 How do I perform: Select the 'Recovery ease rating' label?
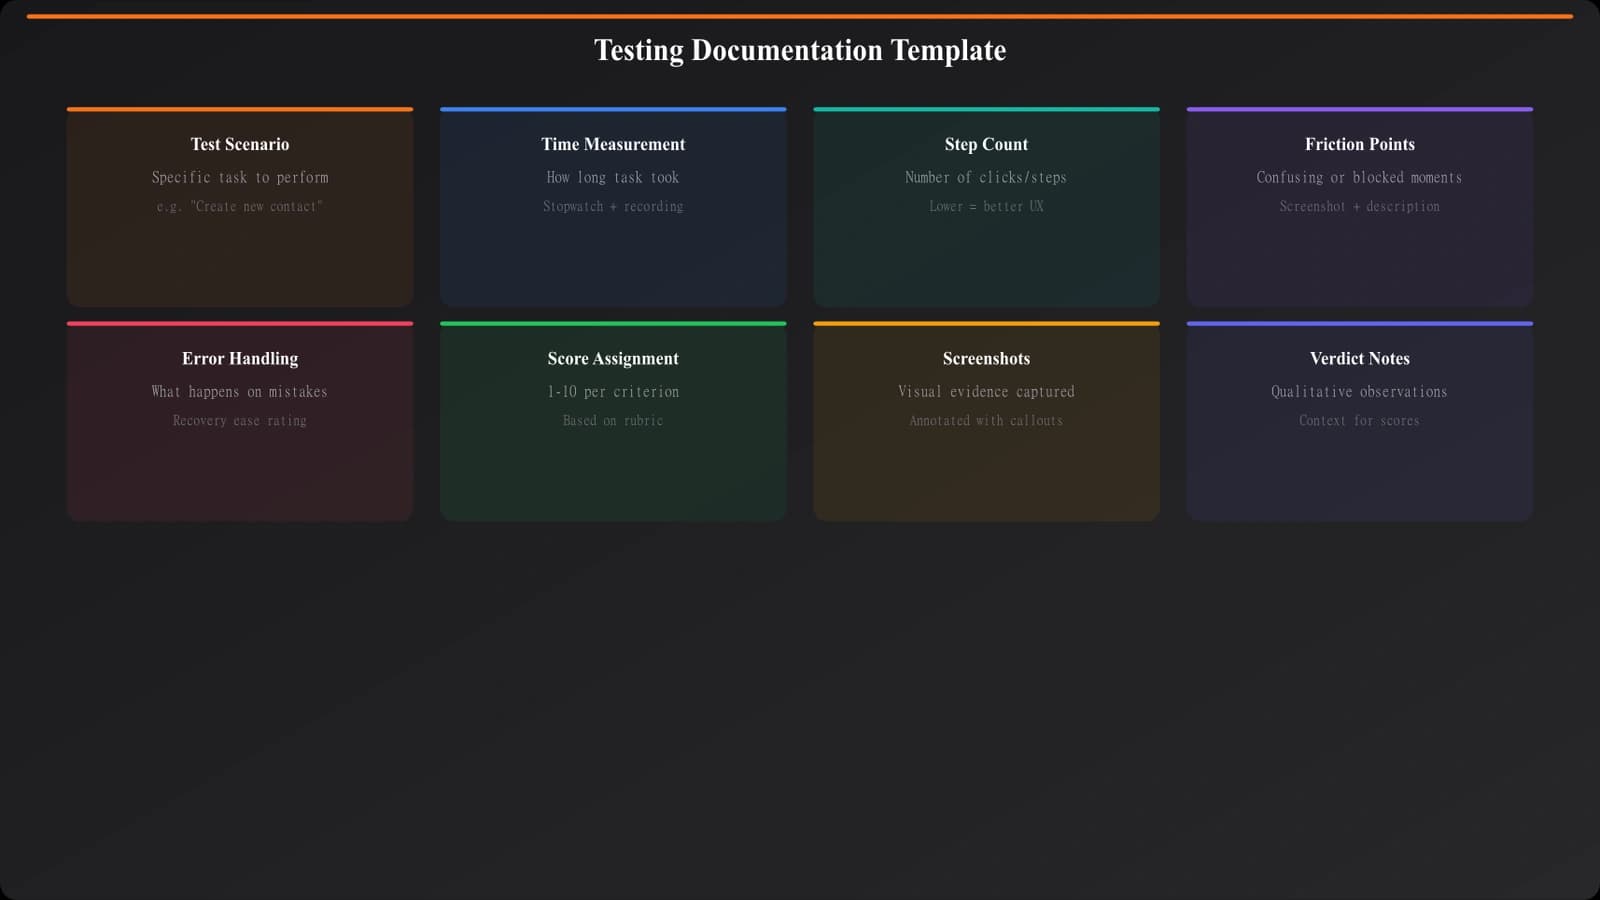click(239, 421)
